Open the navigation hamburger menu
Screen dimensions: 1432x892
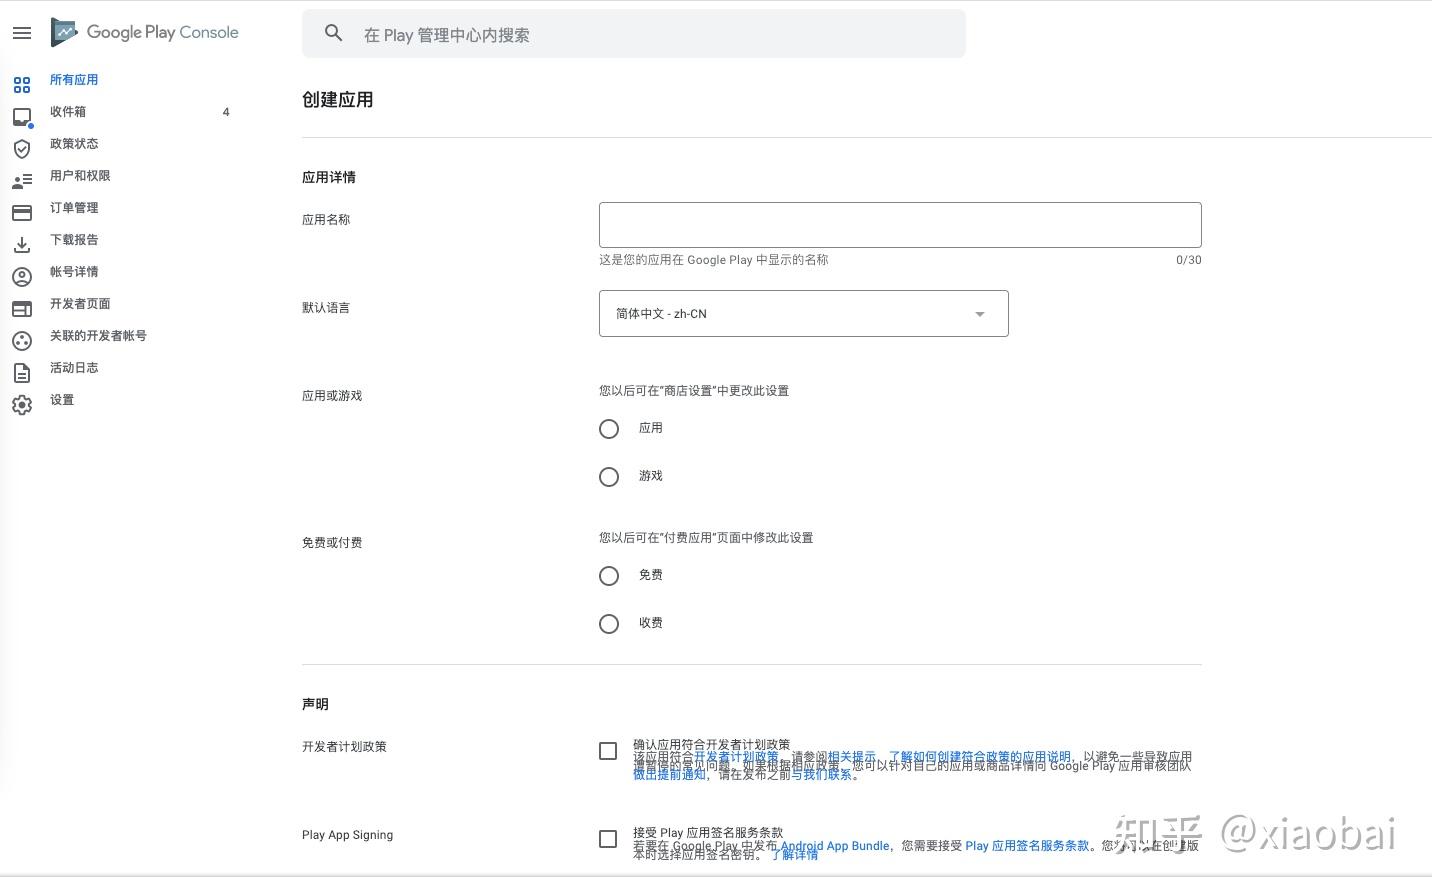click(x=22, y=33)
